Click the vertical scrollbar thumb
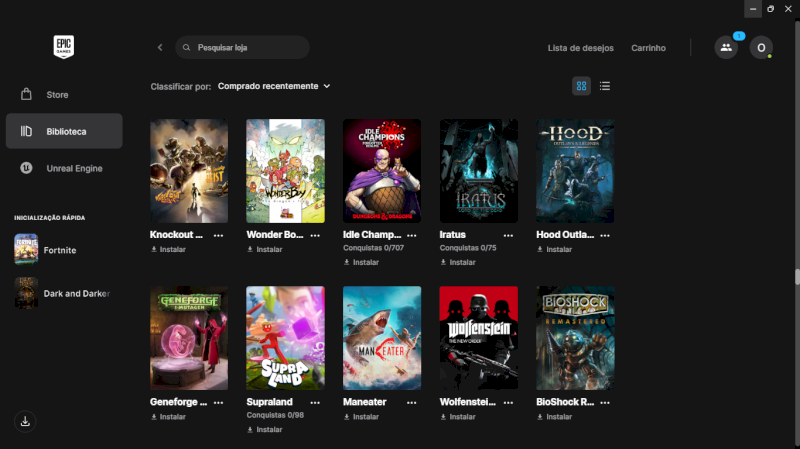Image resolution: width=800 pixels, height=449 pixels. tap(797, 277)
